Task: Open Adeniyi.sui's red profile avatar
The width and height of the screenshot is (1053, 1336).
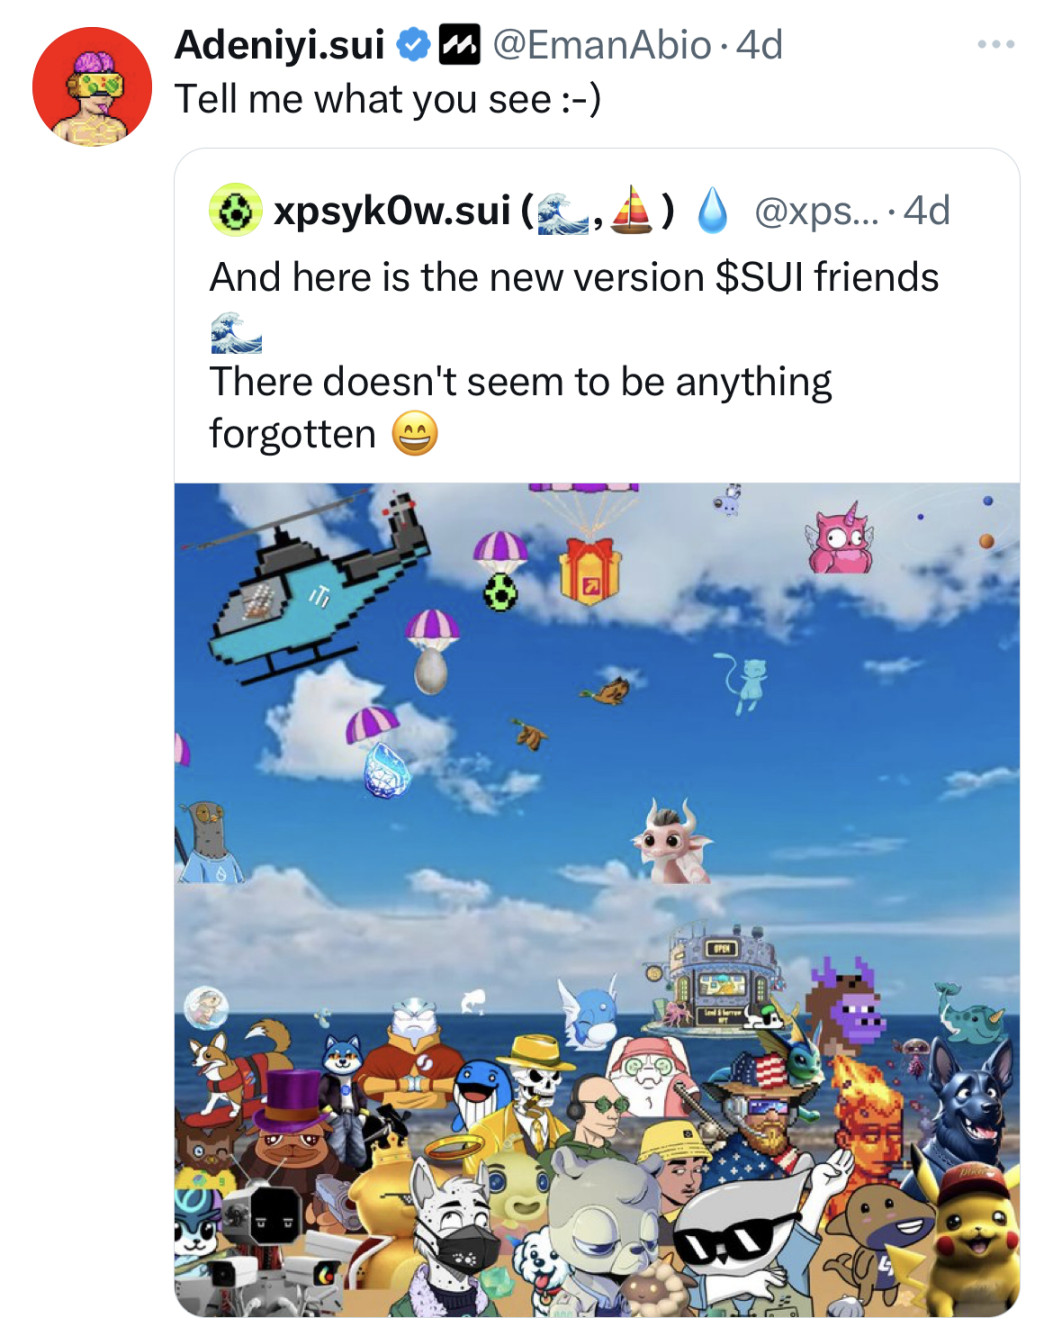Action: tap(92, 87)
